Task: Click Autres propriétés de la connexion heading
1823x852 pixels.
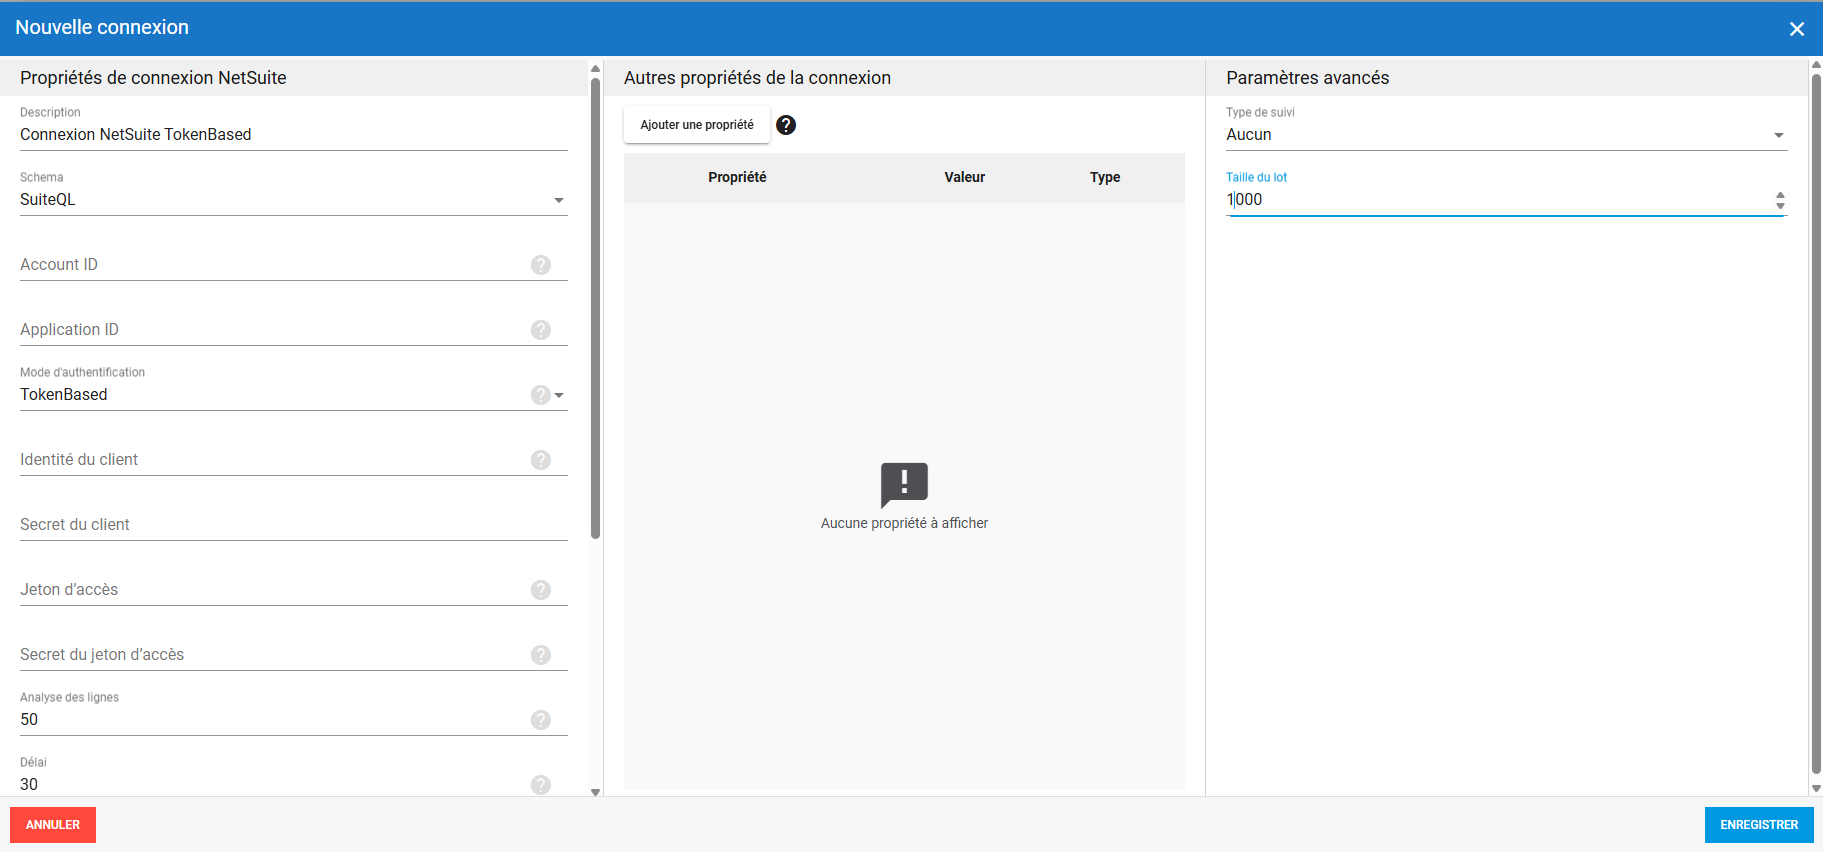Action: (757, 78)
